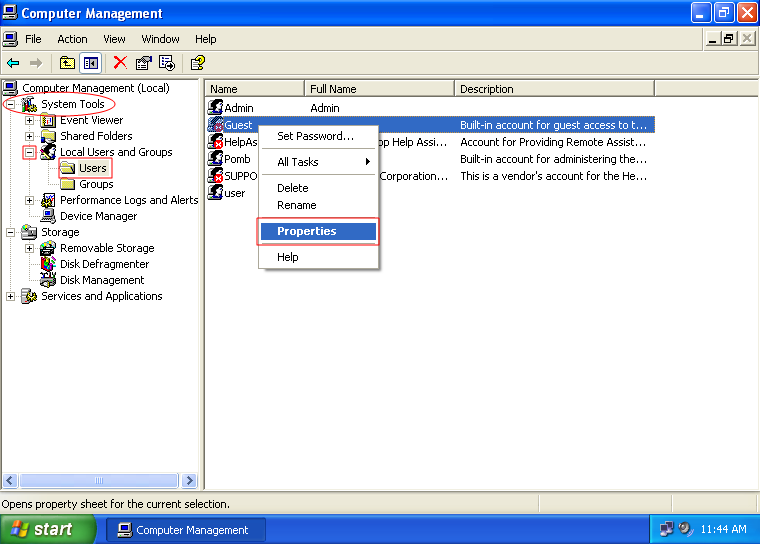Click the red Delete toolbar icon
Image resolution: width=760 pixels, height=544 pixels.
click(x=120, y=63)
